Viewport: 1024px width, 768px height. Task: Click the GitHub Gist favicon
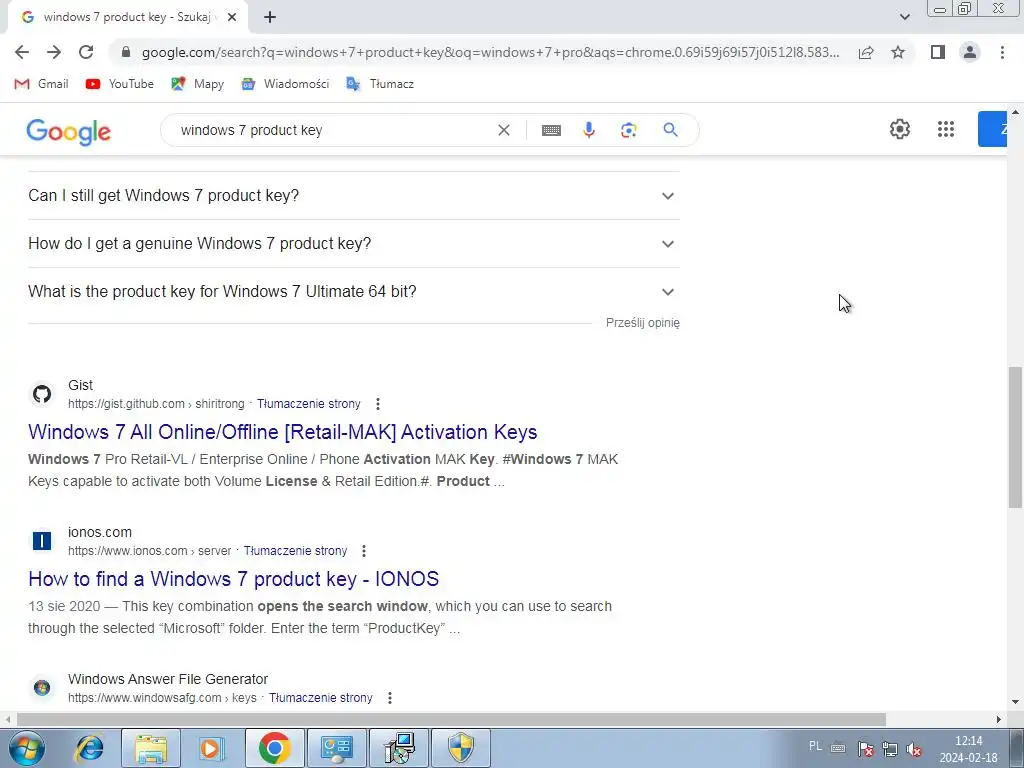point(42,394)
